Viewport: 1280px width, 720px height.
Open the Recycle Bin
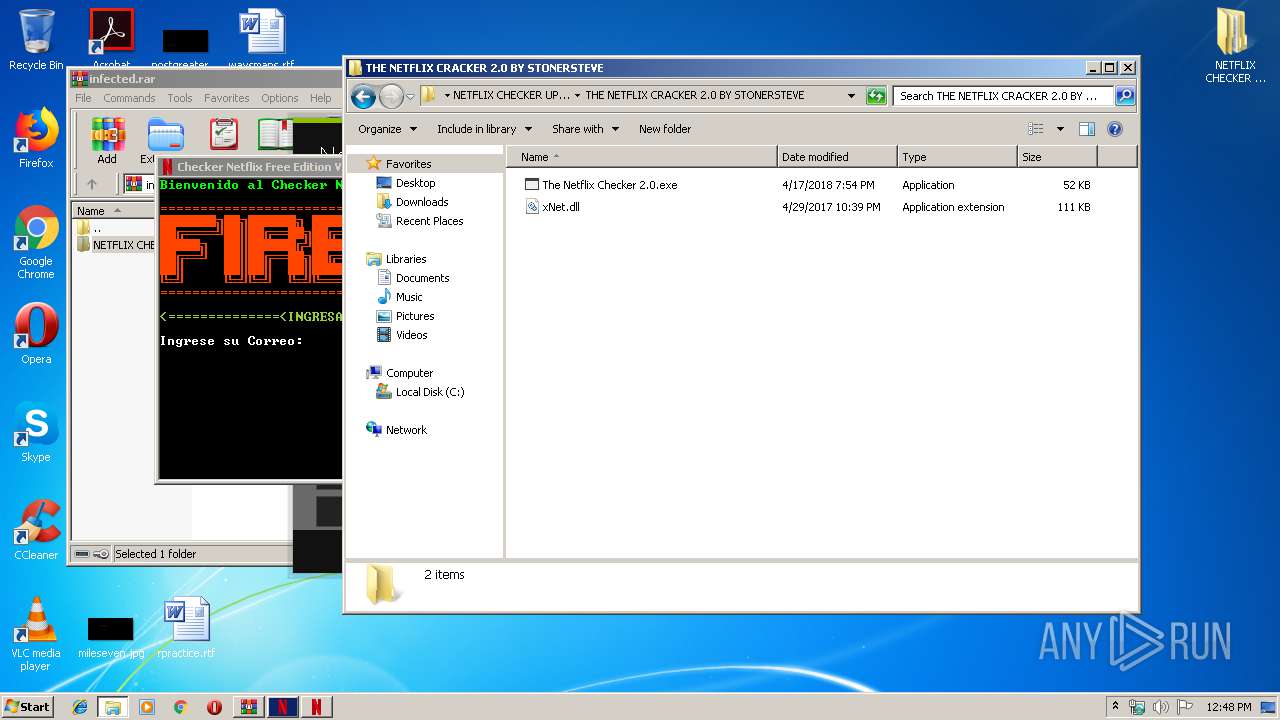(x=36, y=40)
